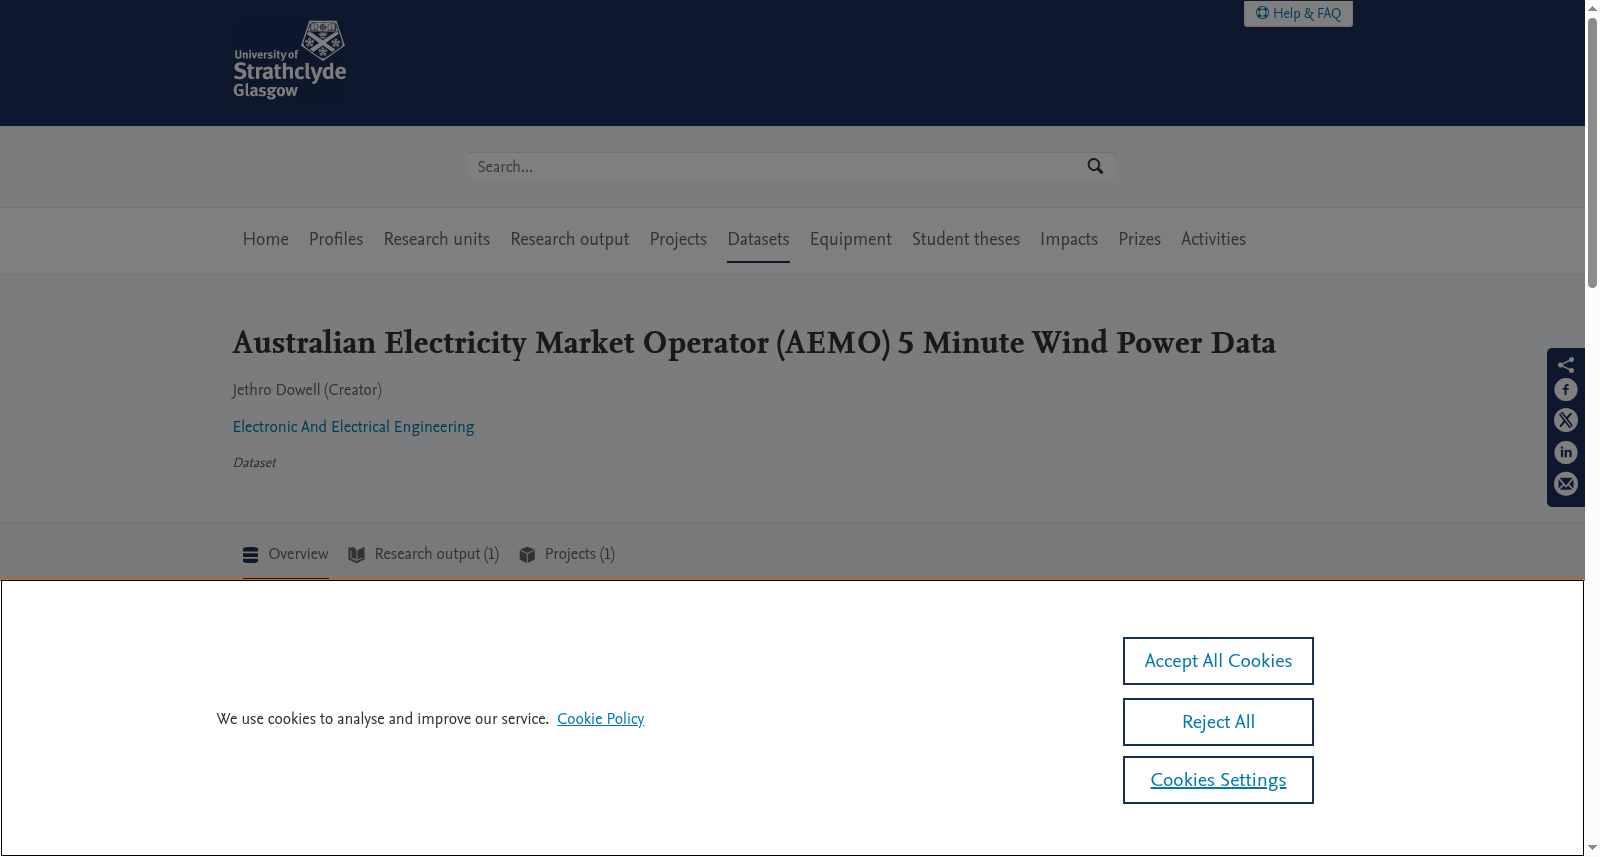1600x857 pixels.
Task: Open Research output section
Action: (x=570, y=239)
